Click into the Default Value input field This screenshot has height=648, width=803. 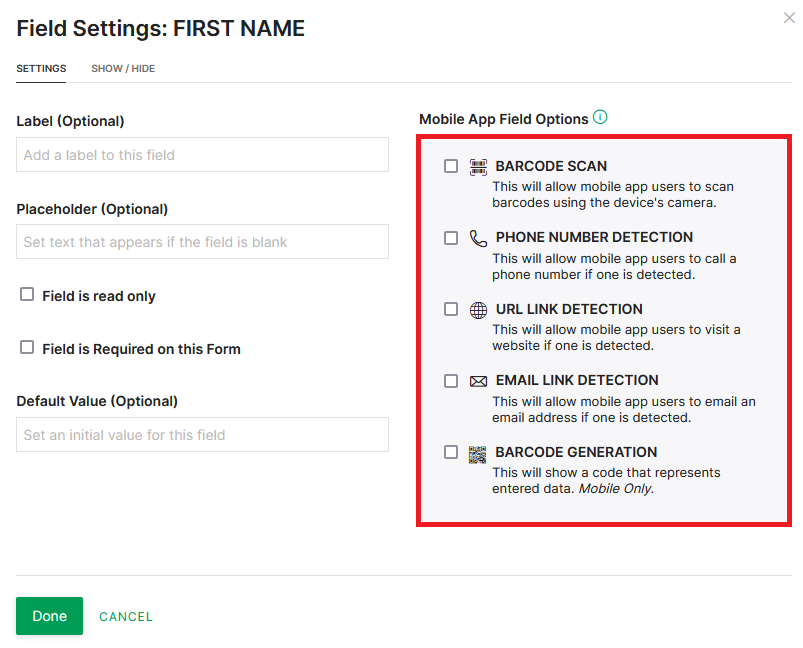[x=202, y=434]
